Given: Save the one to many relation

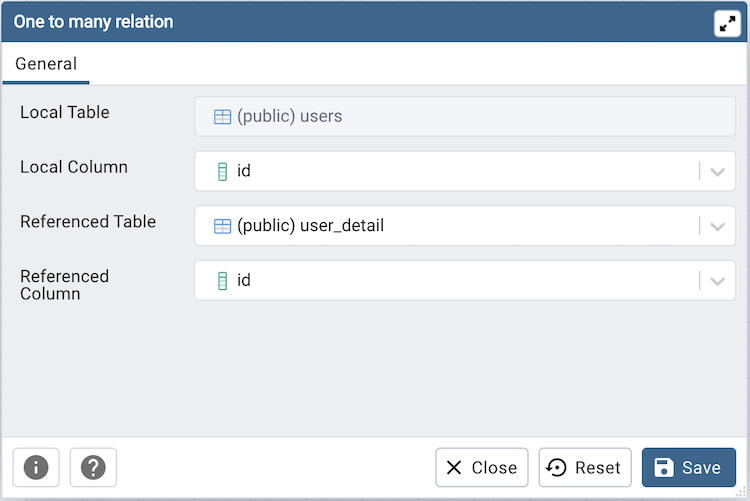Looking at the screenshot, I should tap(689, 468).
